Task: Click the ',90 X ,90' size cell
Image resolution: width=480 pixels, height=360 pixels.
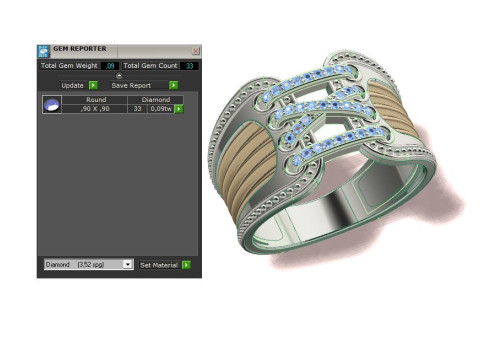Action: coord(95,109)
